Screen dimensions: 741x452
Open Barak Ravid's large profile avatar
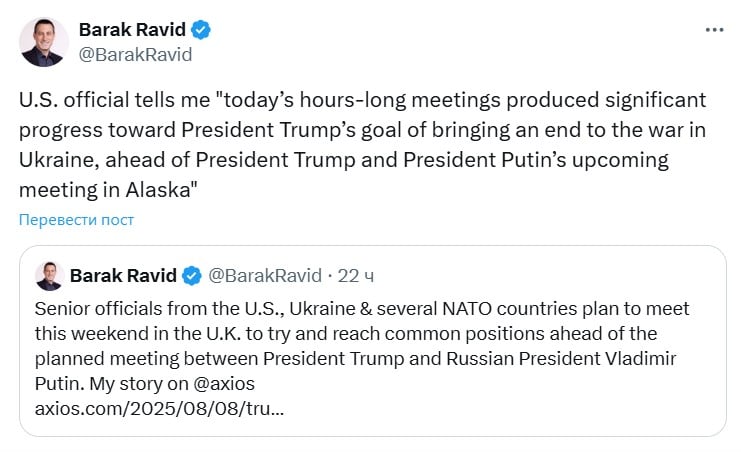43,42
